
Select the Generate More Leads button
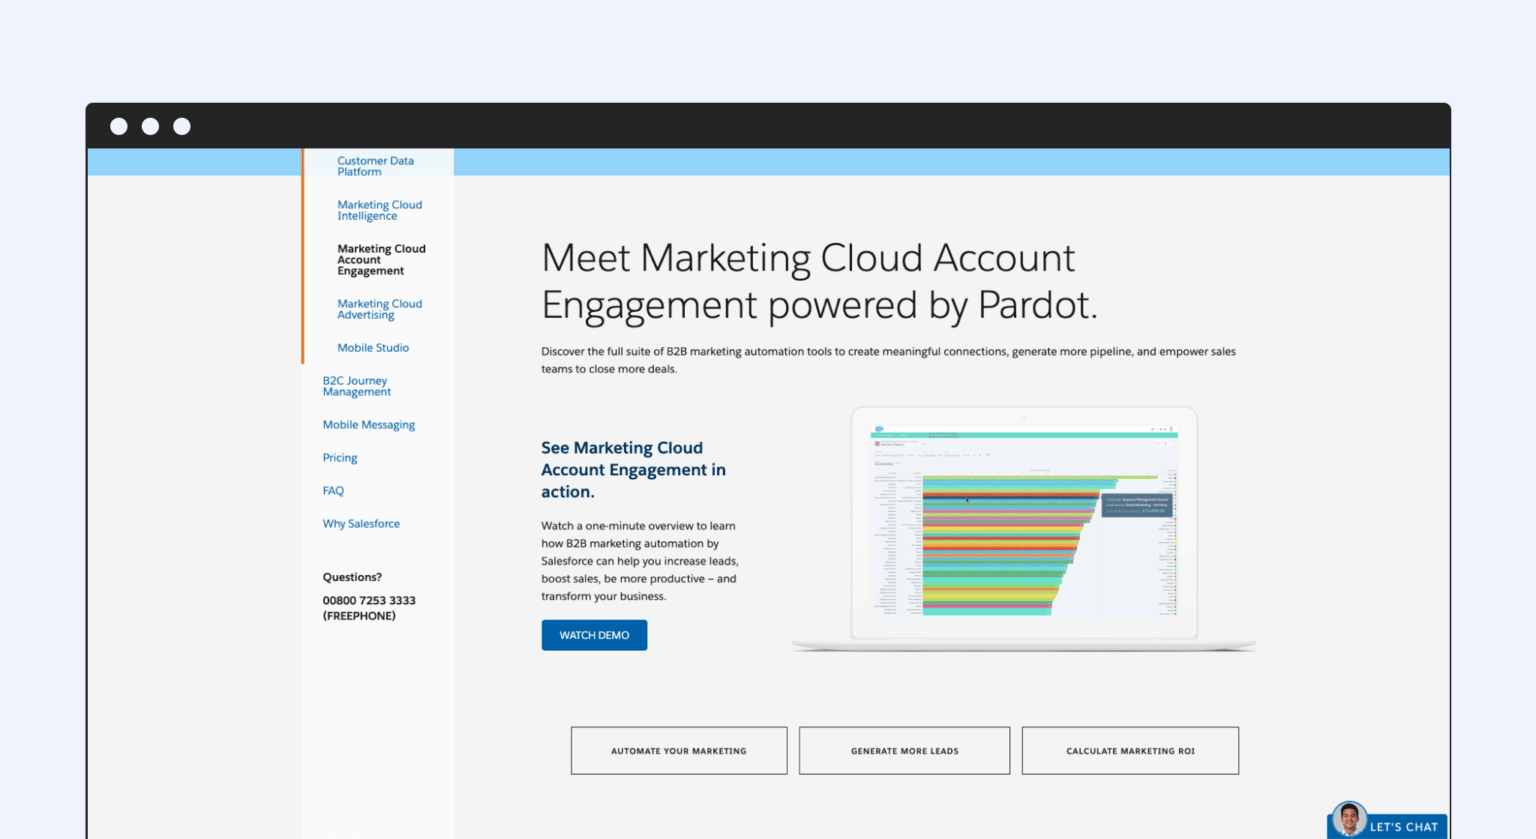[904, 751]
